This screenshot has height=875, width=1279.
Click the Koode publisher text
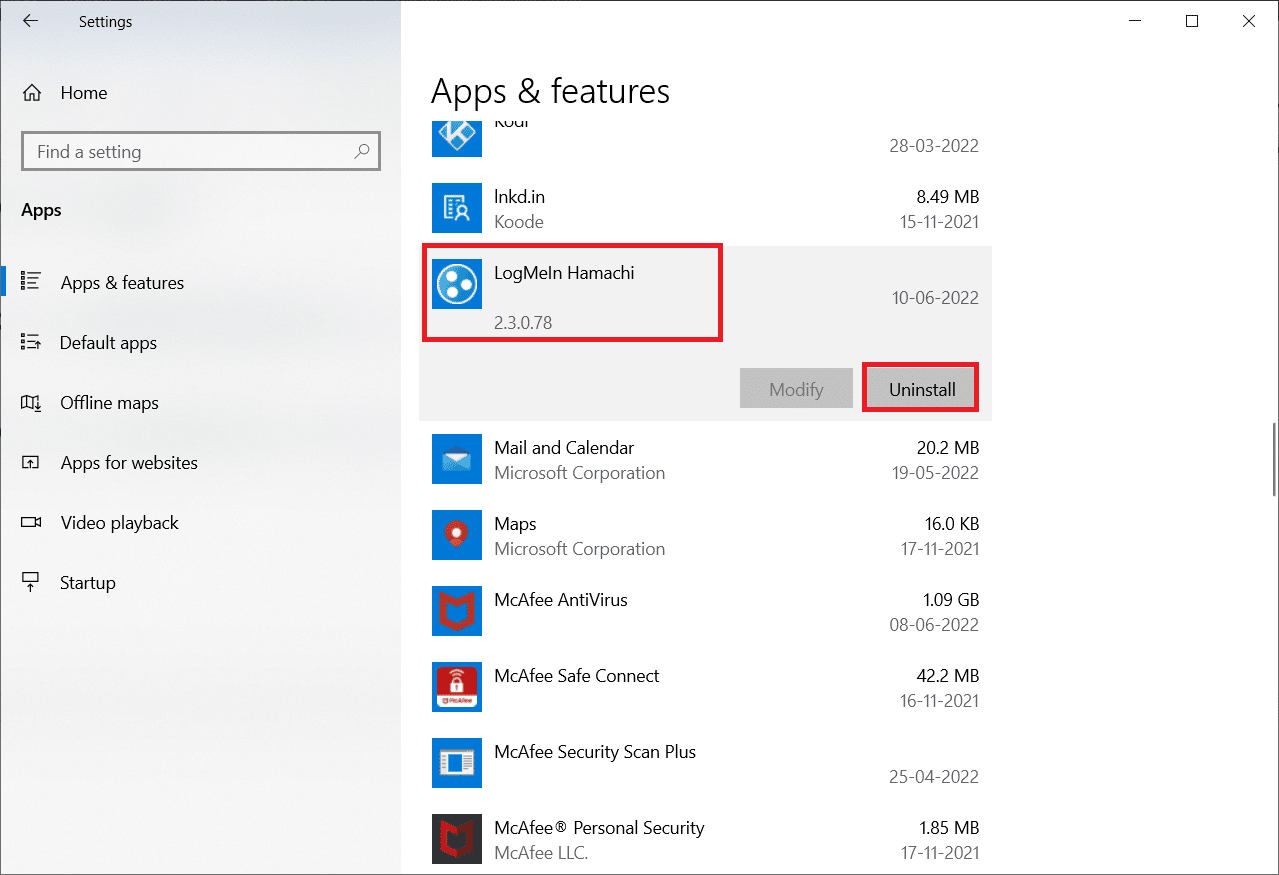coord(519,222)
